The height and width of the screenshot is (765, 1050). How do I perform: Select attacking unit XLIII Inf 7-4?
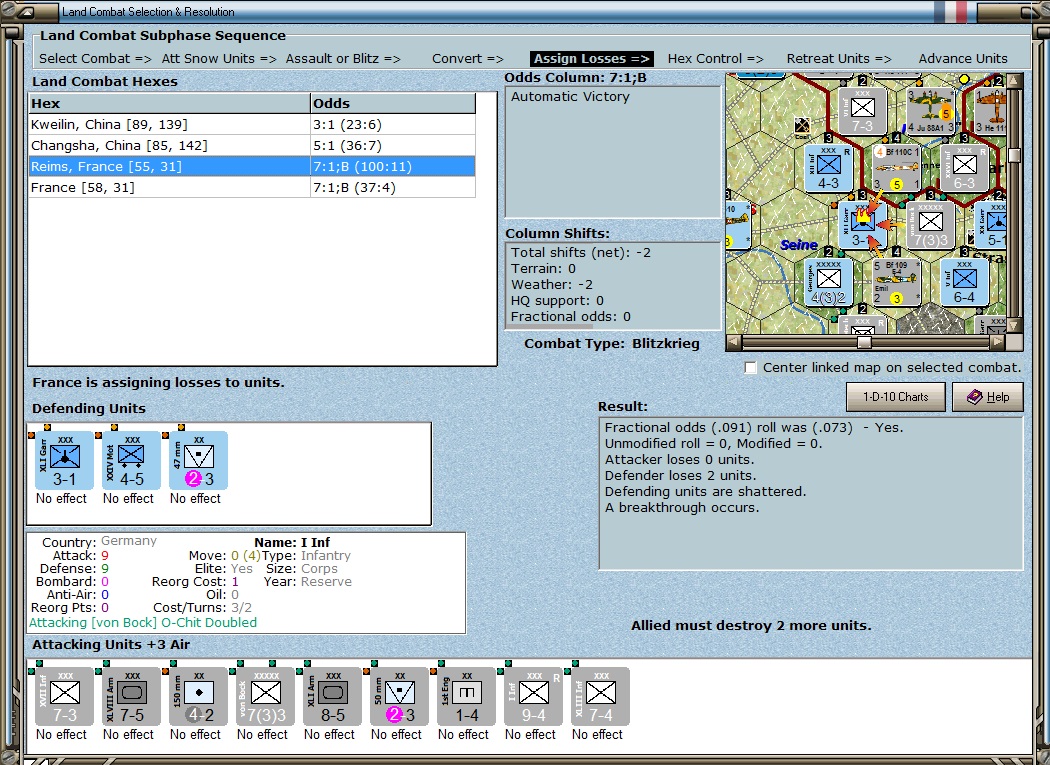[600, 696]
